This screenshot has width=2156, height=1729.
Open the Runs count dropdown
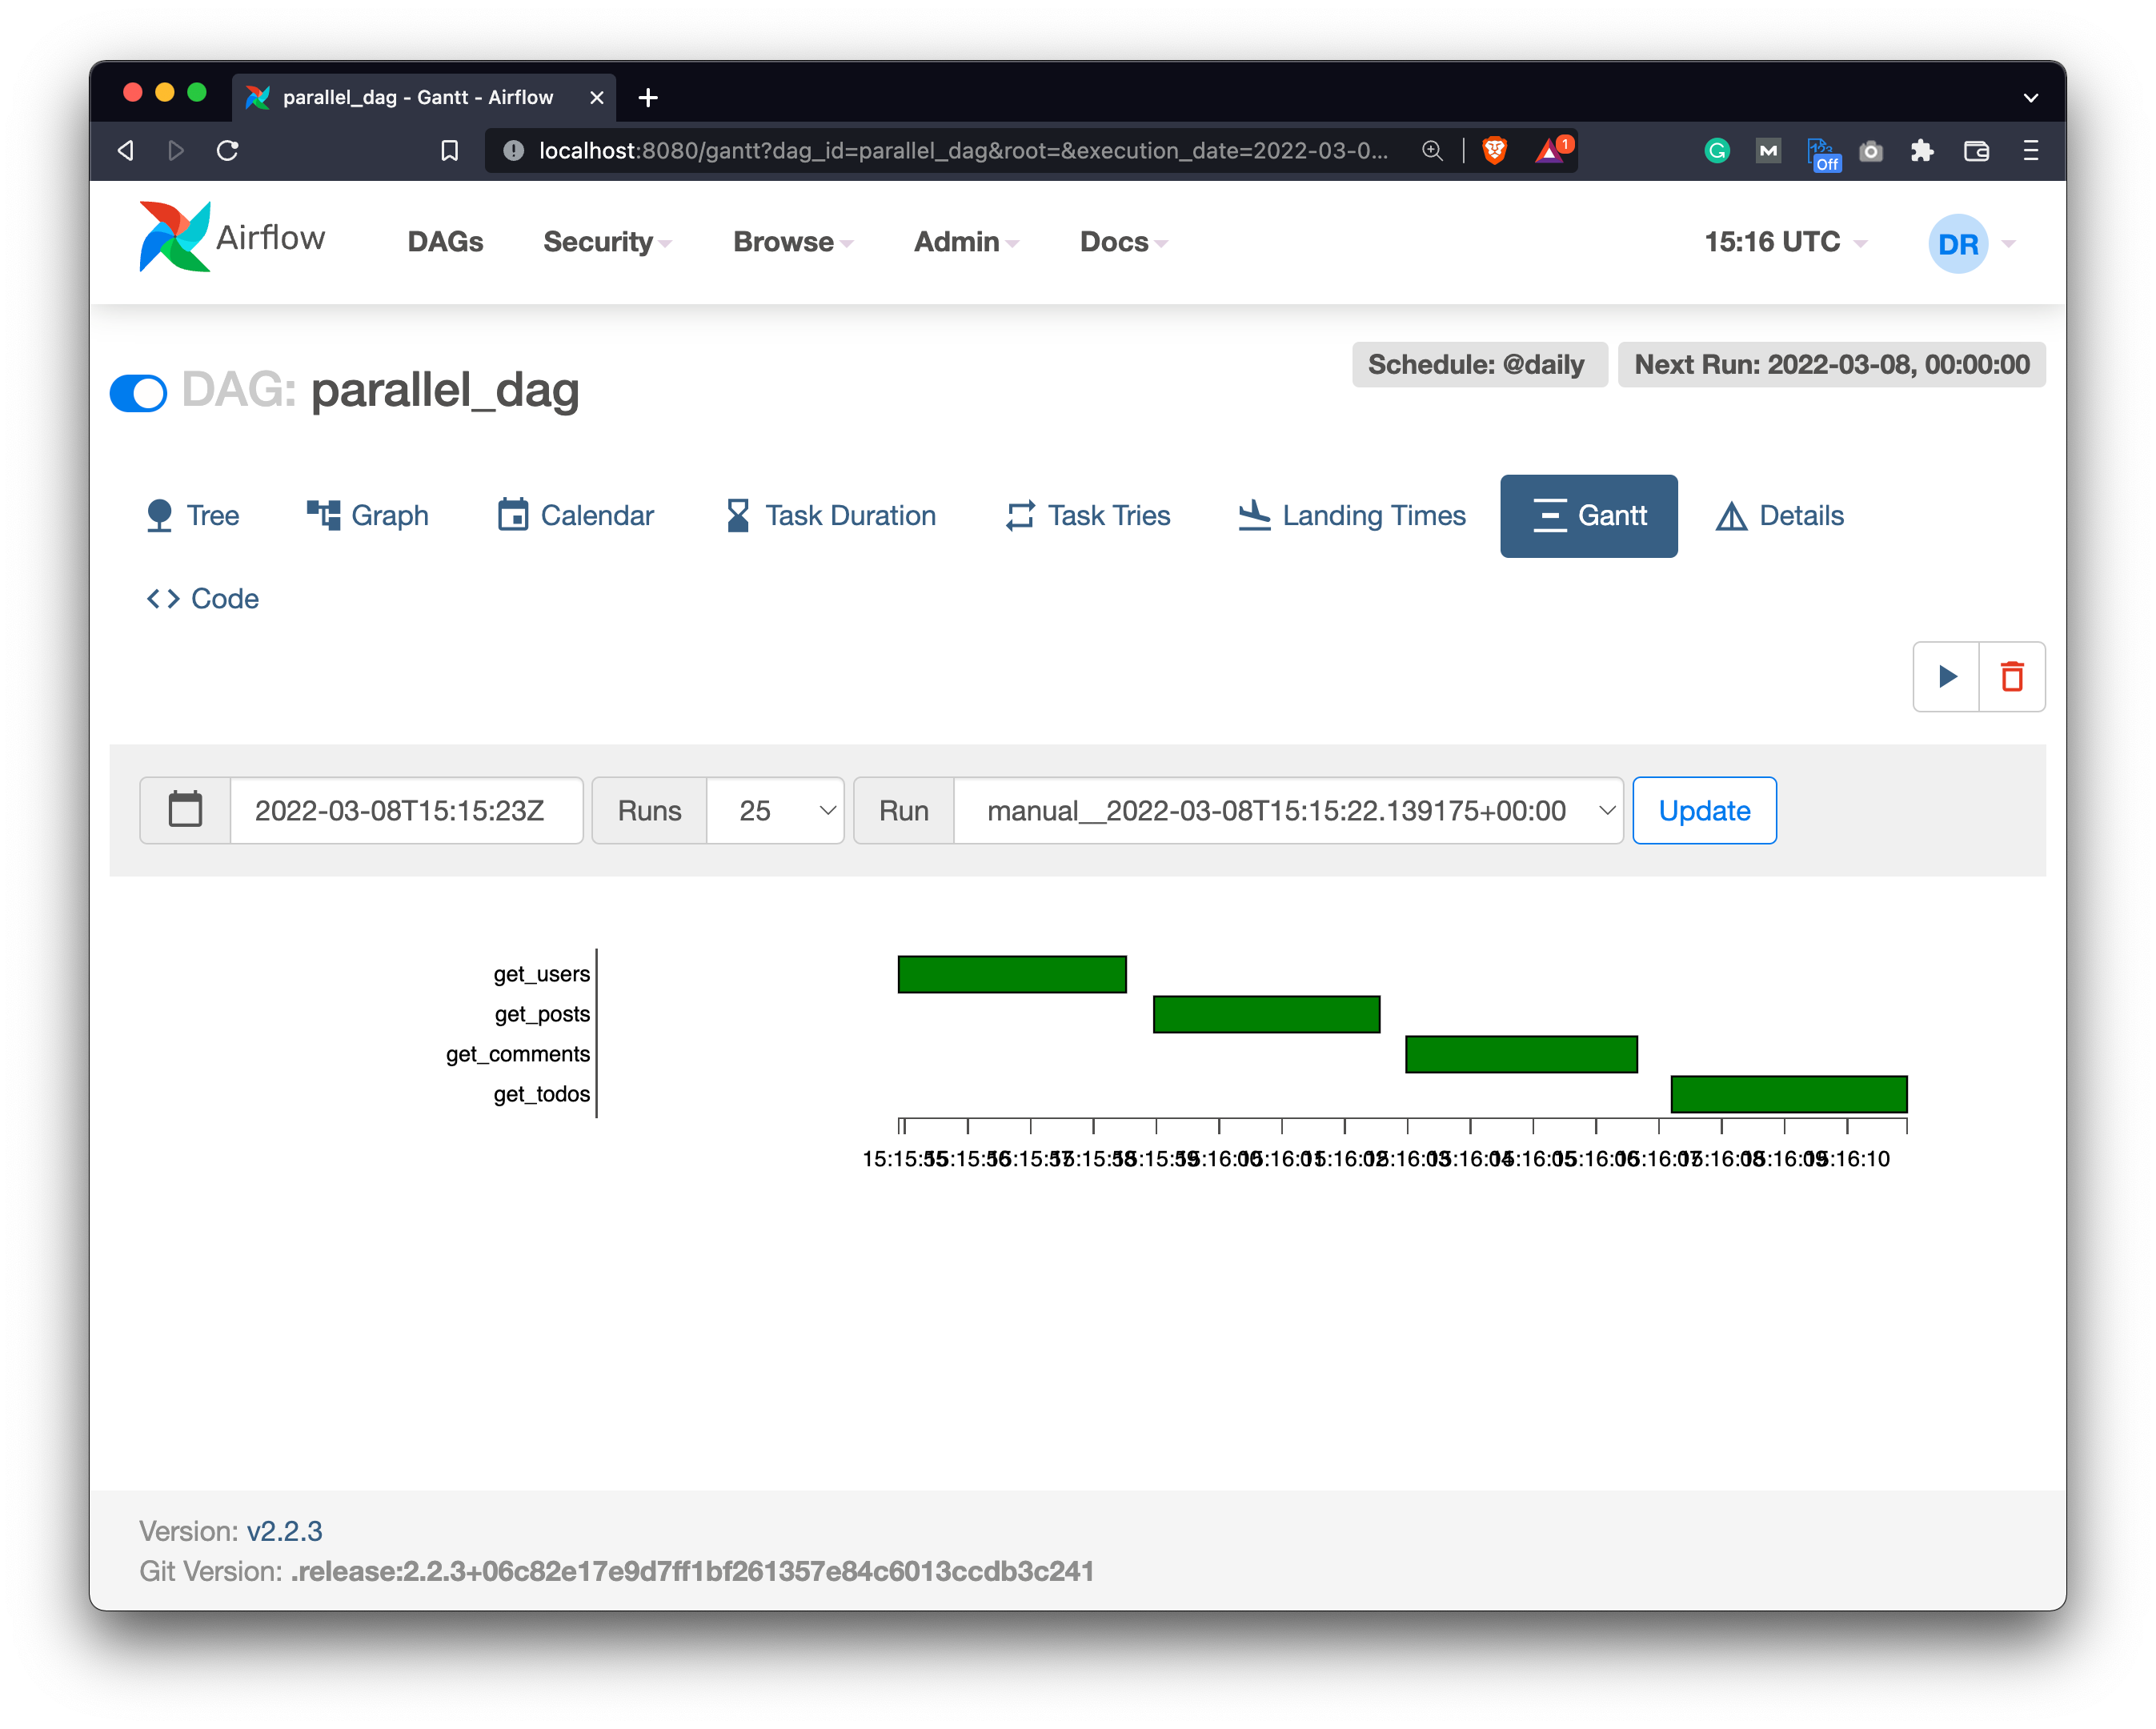point(775,810)
